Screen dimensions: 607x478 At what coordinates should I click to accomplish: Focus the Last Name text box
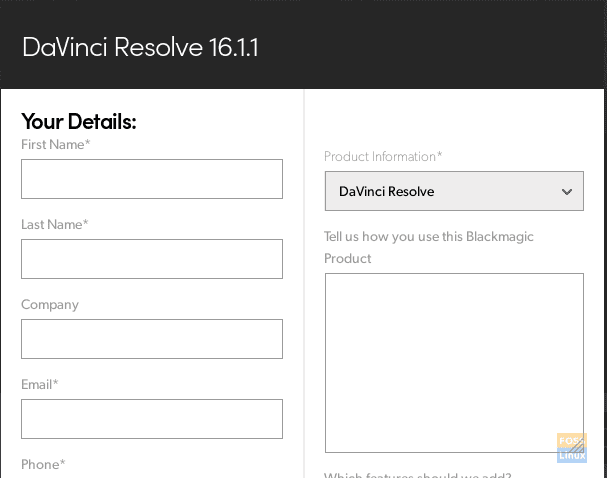[151, 259]
